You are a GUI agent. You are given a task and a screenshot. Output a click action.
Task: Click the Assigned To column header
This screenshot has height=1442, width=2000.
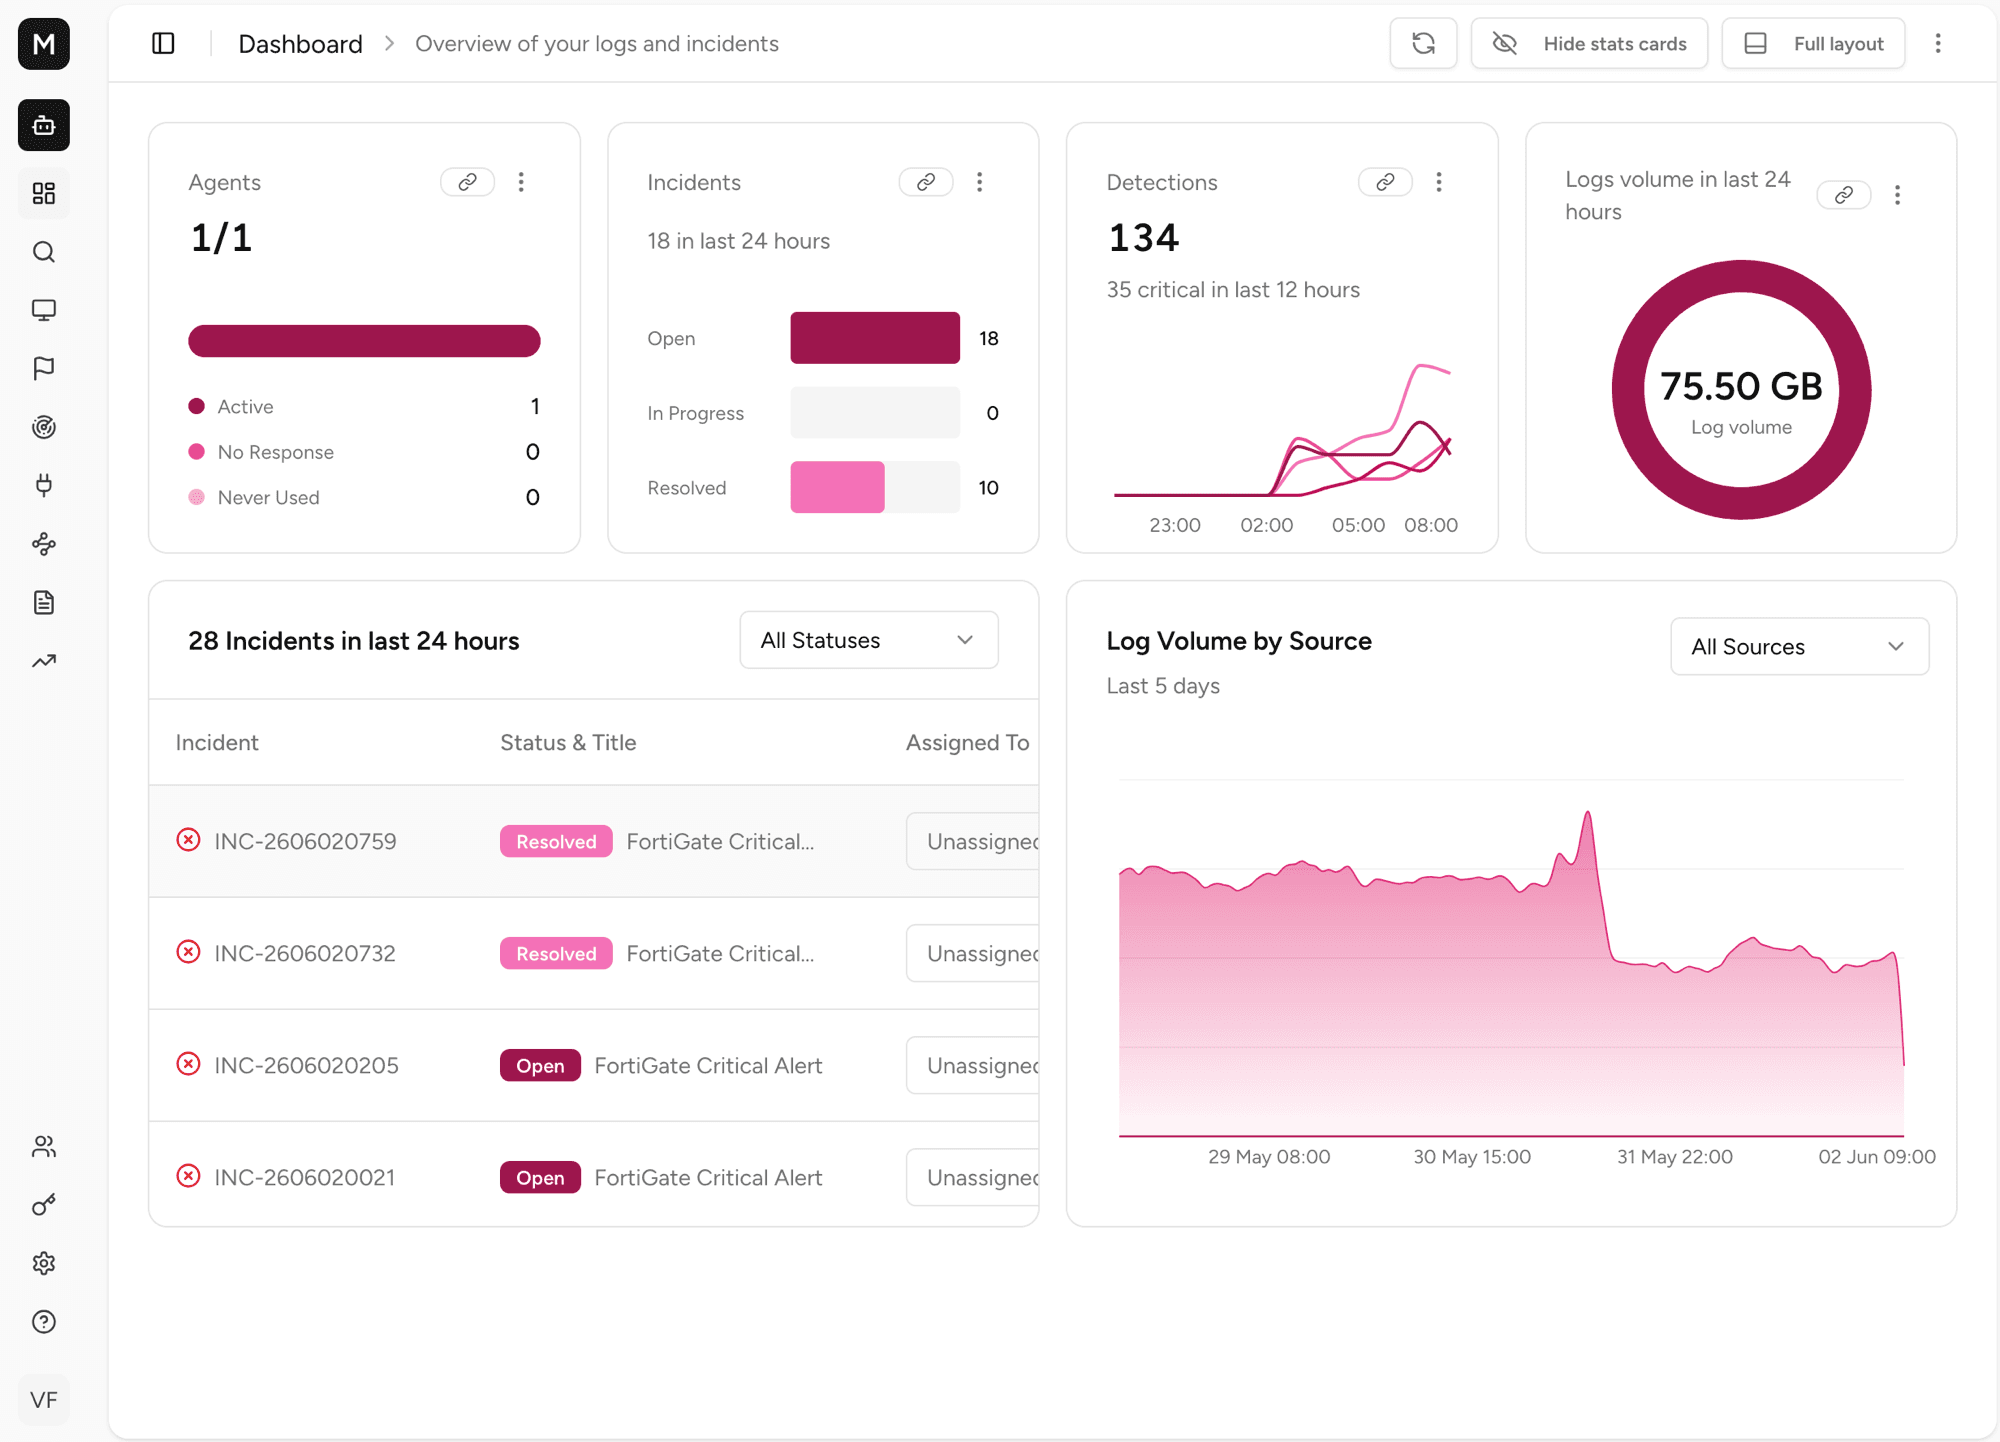tap(967, 742)
